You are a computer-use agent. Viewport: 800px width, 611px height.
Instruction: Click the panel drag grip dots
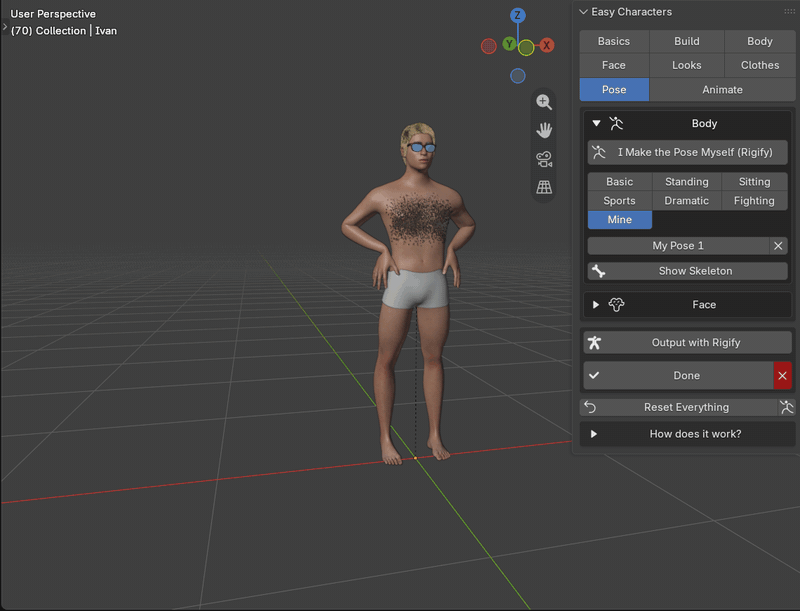point(789,11)
